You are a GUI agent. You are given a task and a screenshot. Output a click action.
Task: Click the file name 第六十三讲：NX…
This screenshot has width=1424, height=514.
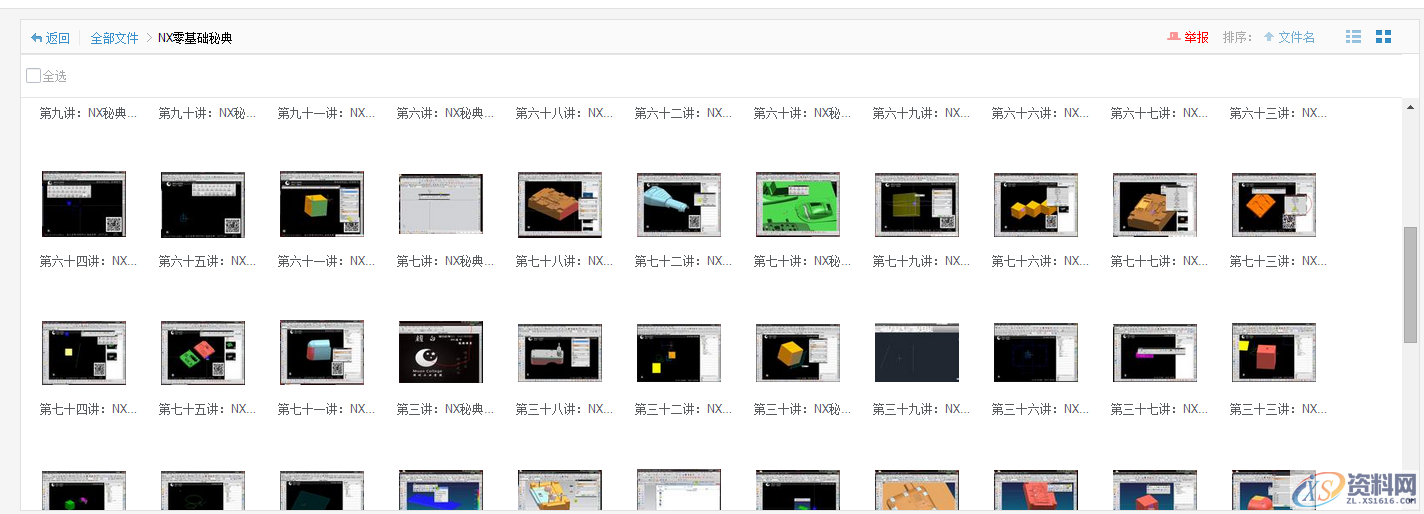click(1279, 113)
